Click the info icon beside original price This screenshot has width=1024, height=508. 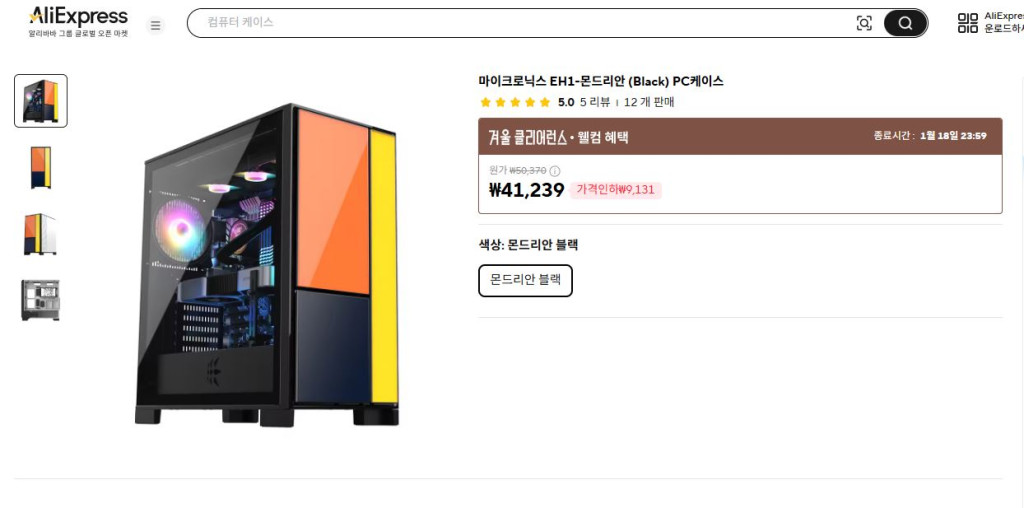tap(555, 171)
